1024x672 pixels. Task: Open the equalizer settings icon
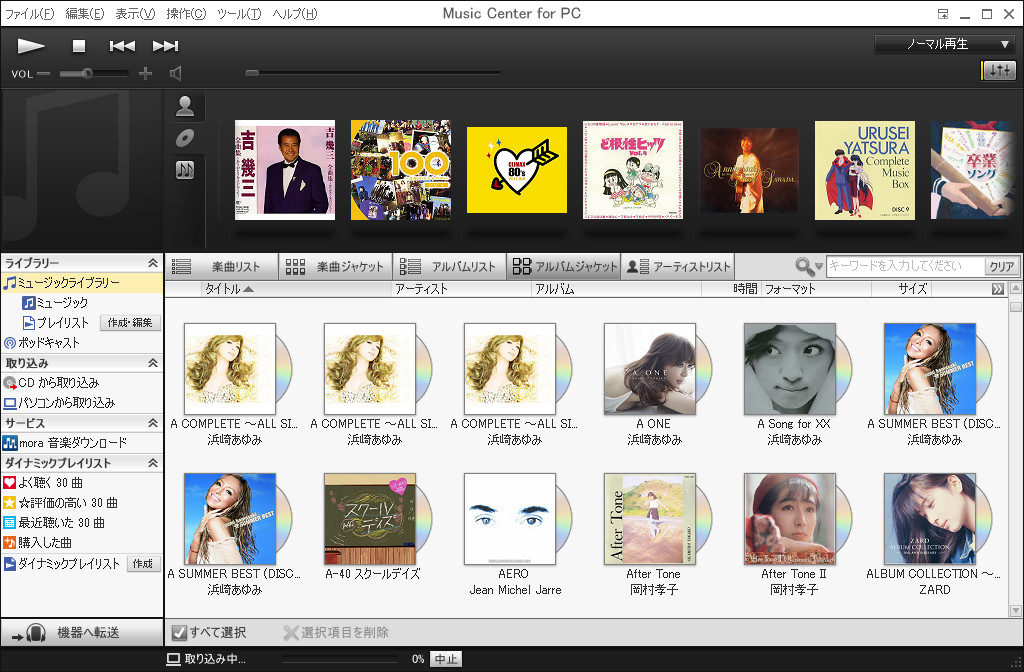coord(998,71)
